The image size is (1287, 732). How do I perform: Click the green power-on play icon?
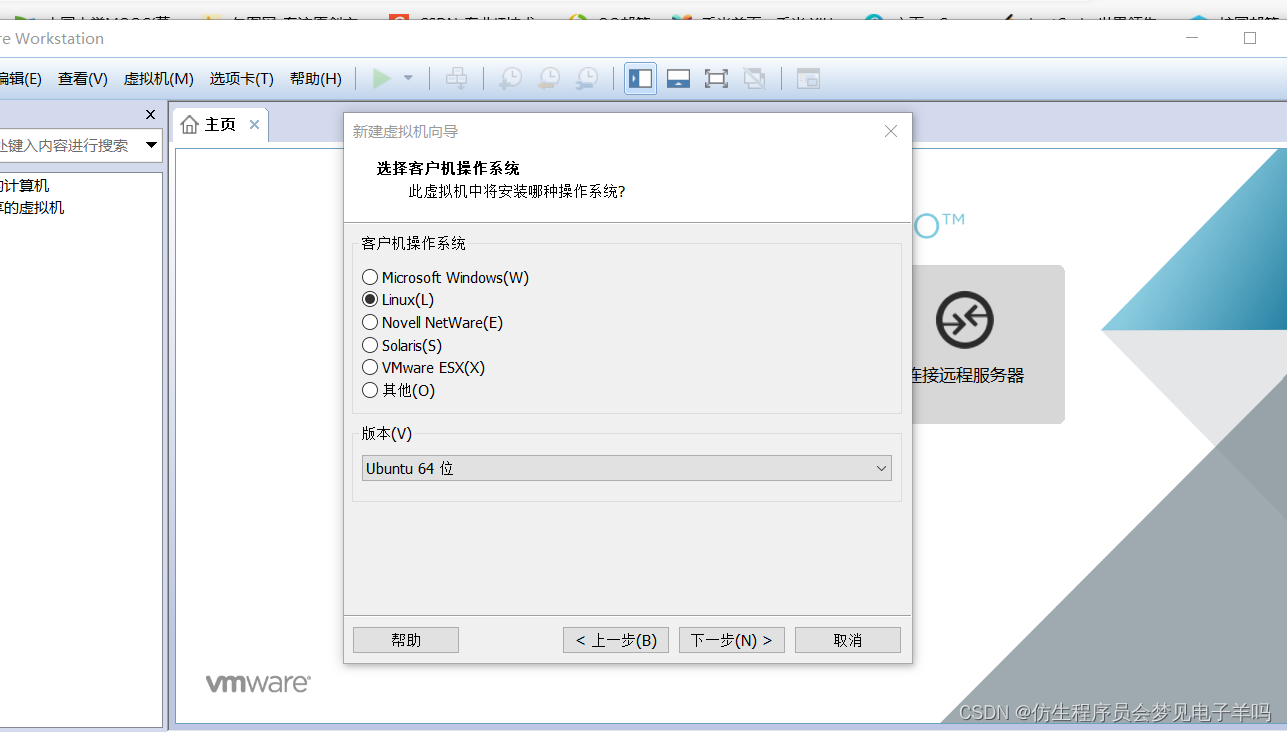tap(382, 78)
